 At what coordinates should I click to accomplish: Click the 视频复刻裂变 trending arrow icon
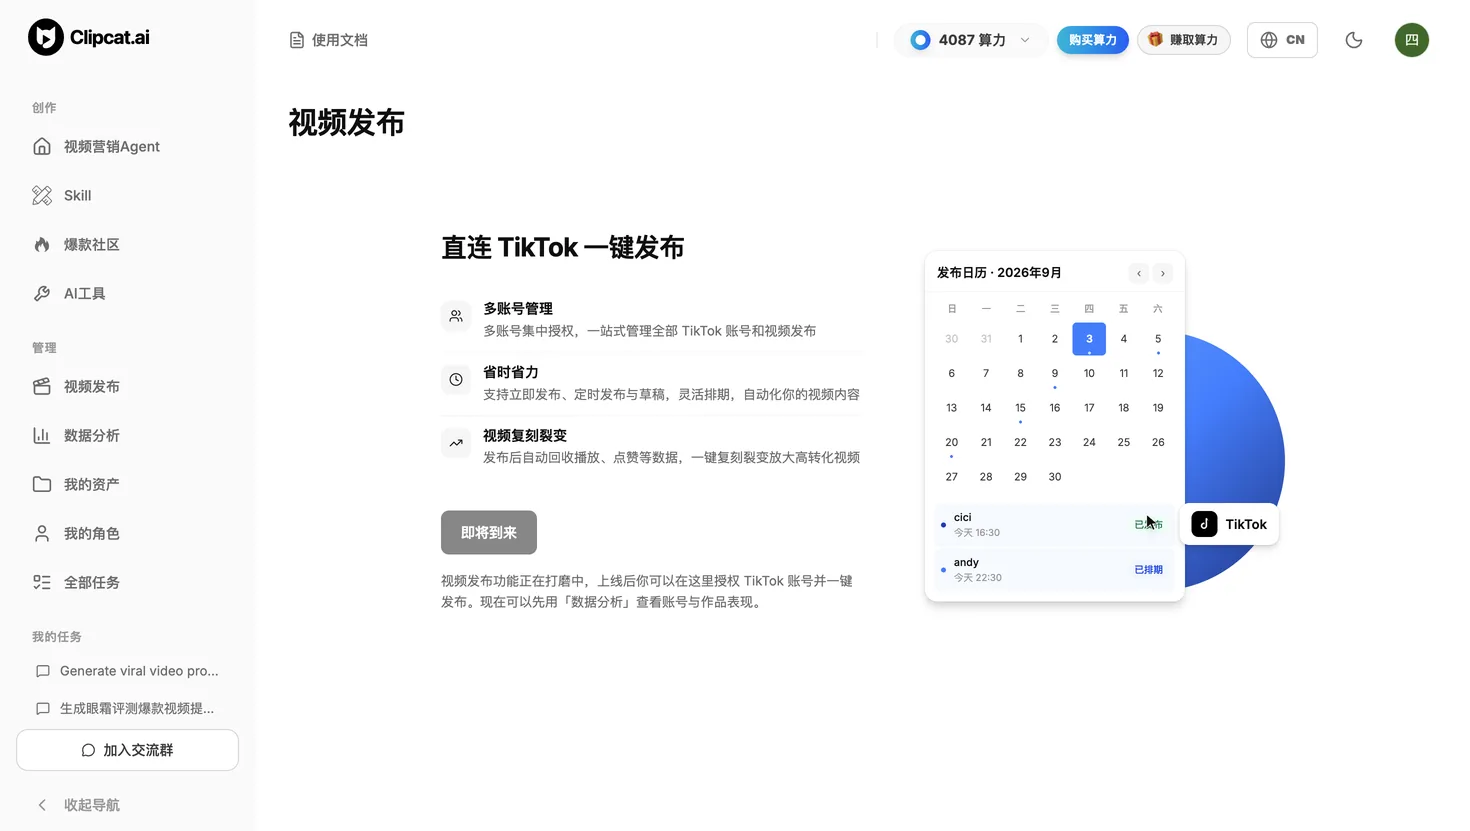pos(456,443)
